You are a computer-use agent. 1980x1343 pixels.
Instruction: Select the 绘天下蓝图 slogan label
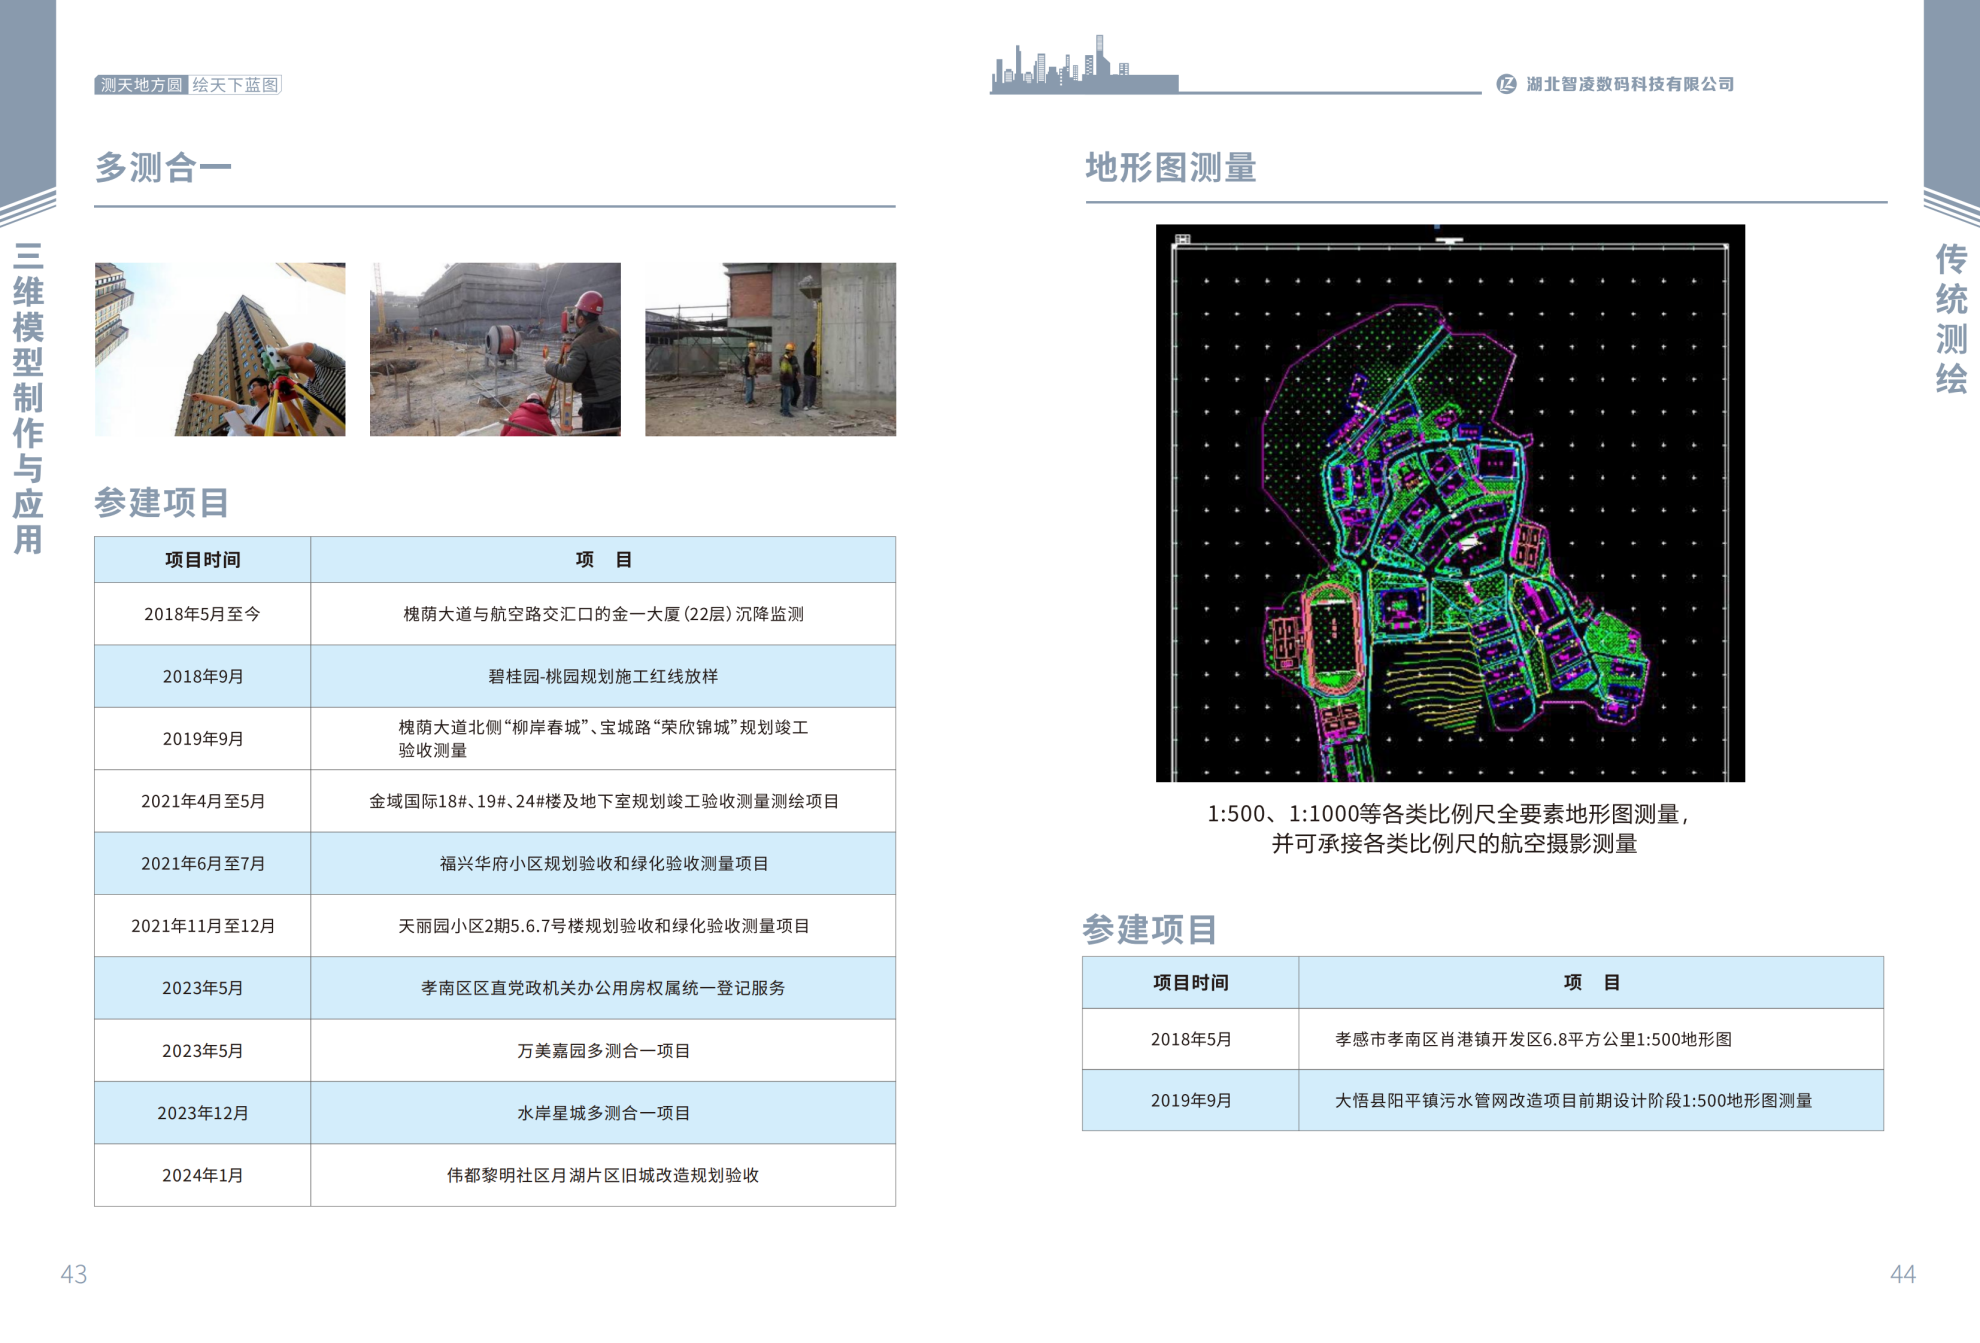(x=236, y=85)
